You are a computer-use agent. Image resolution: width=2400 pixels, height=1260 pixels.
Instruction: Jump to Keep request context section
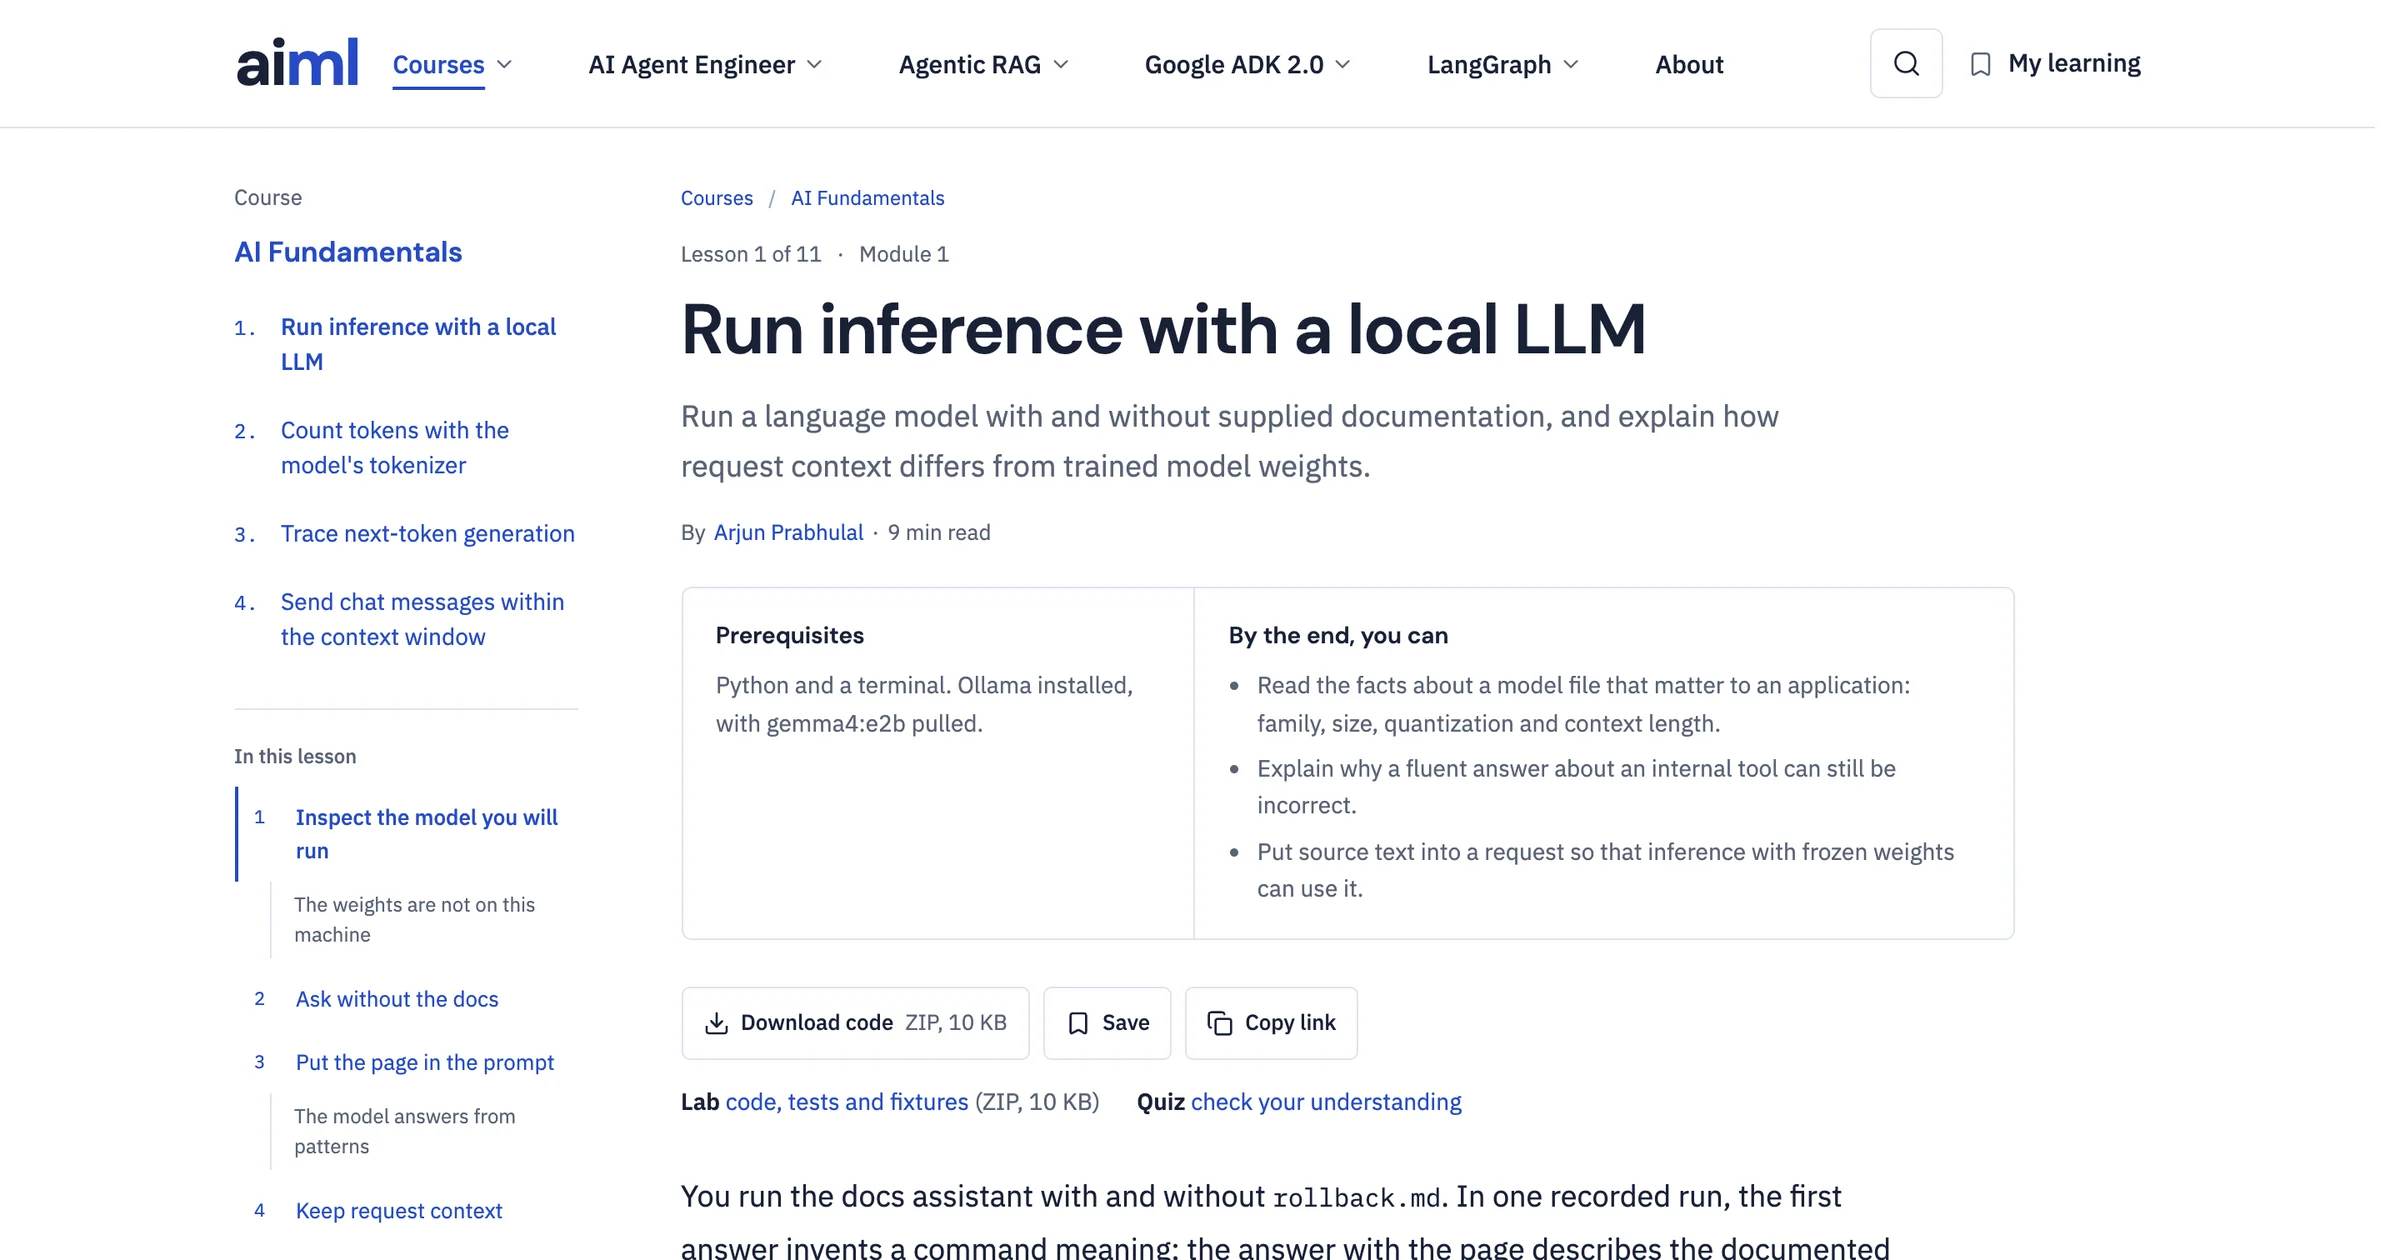[x=398, y=1211]
